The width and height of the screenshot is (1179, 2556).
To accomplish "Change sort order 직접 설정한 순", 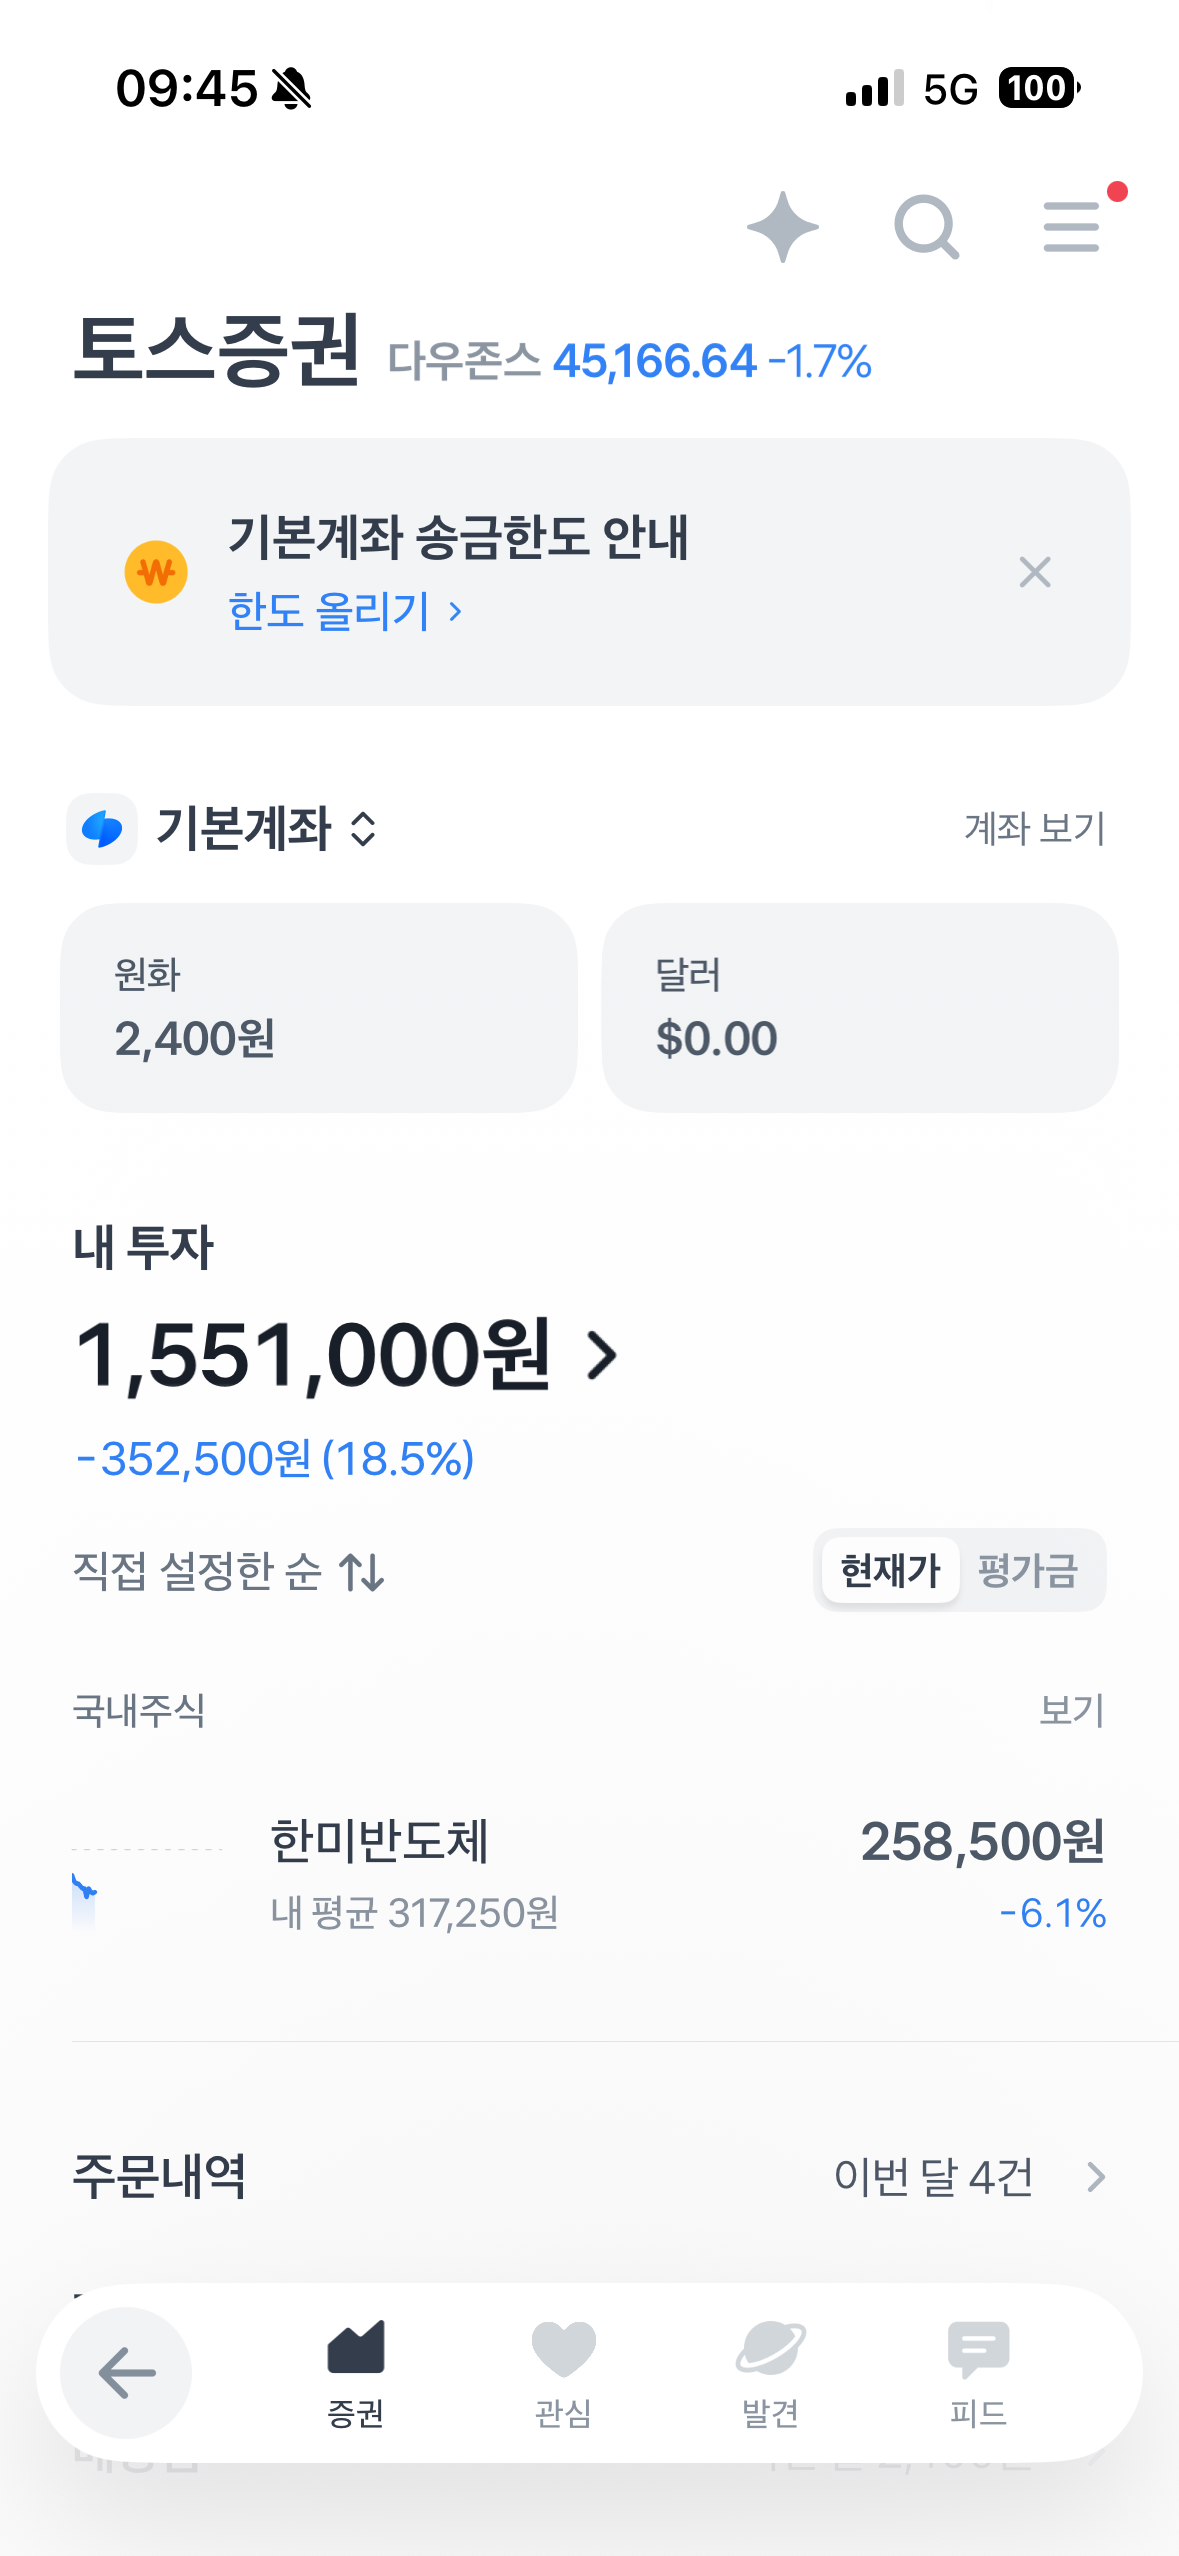I will tap(228, 1571).
